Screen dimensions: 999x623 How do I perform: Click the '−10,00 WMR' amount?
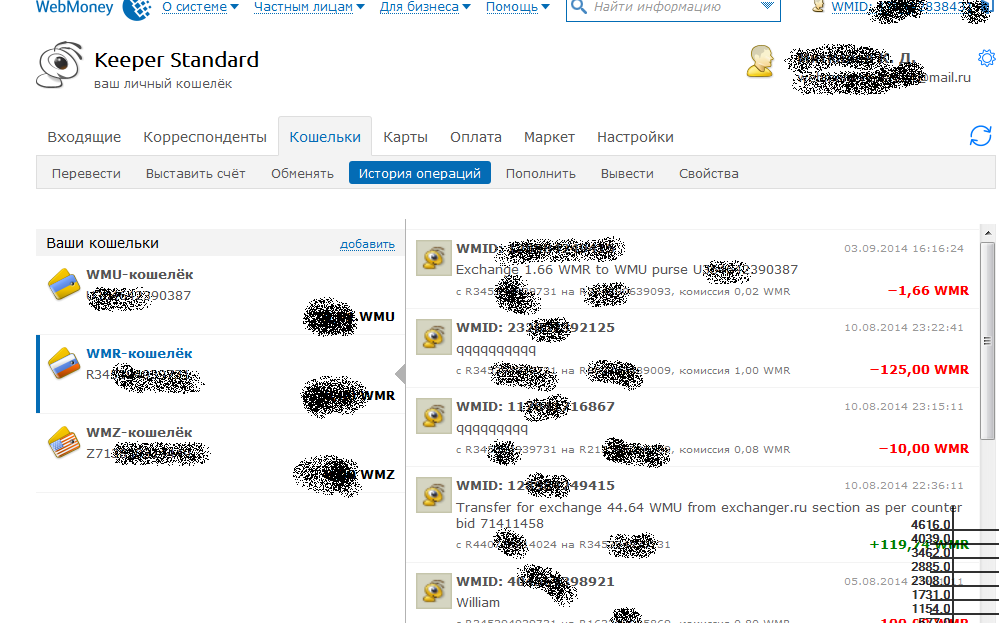point(924,448)
